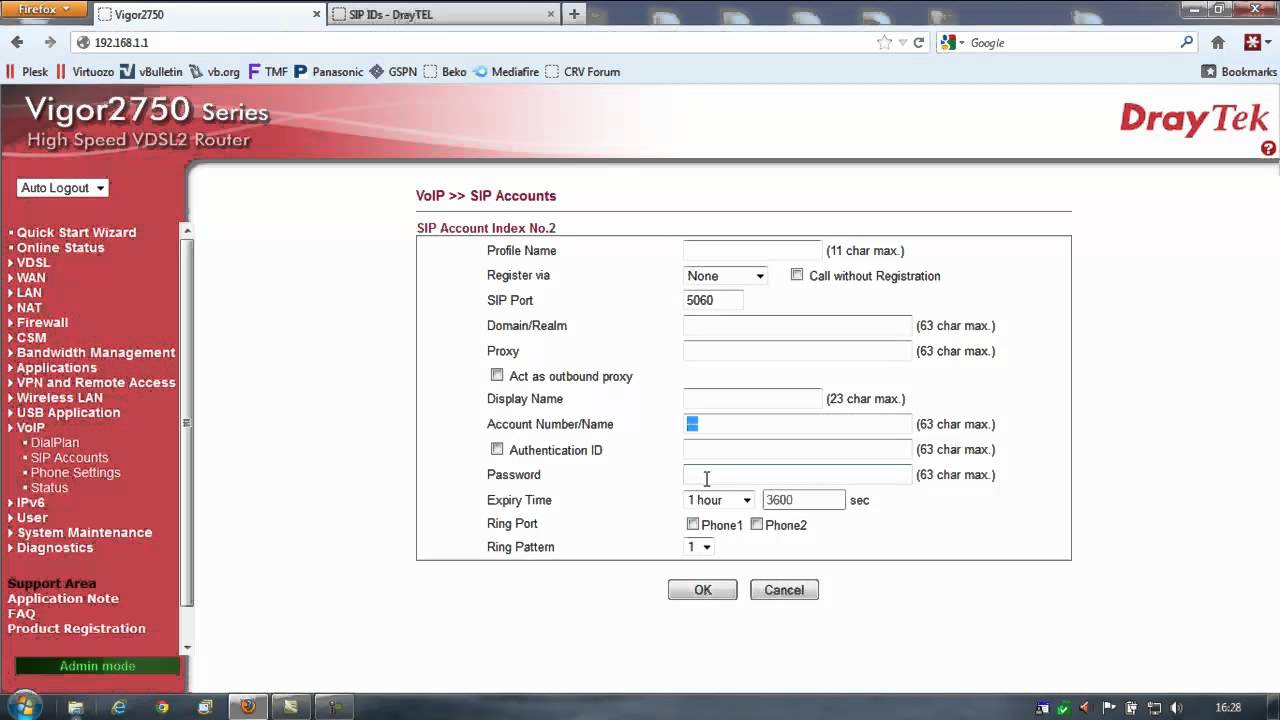Open the DrayTek red help question-mark icon
The width and height of the screenshot is (1280, 720).
[1268, 148]
